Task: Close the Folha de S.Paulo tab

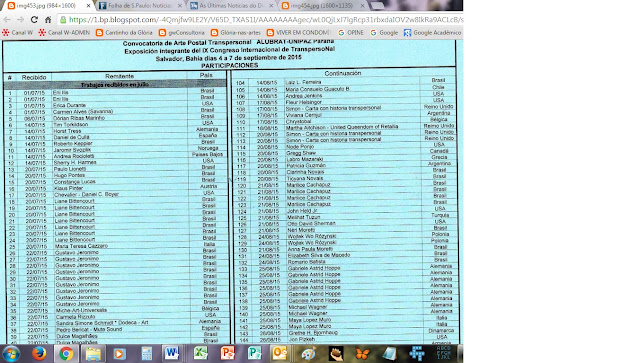Action: pos(180,6)
